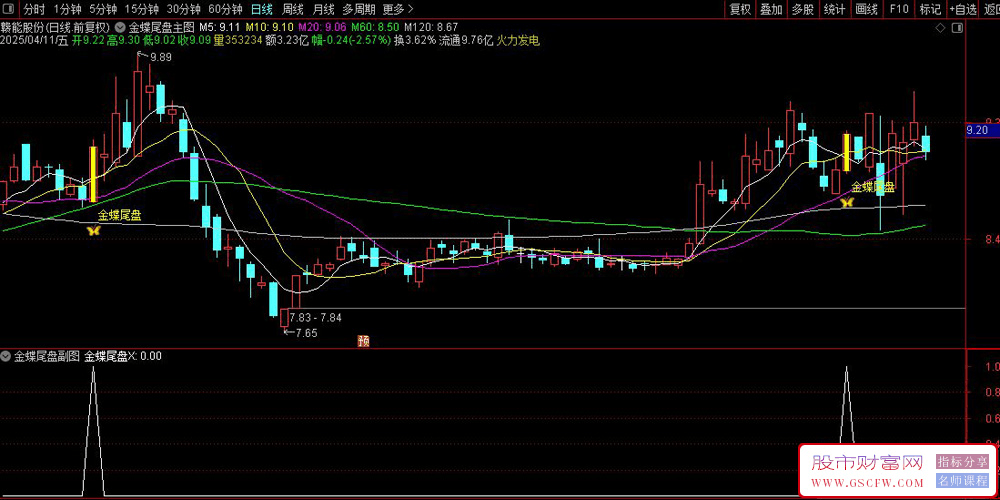
Task: Select the 60分钟 period tab
Action: point(226,9)
